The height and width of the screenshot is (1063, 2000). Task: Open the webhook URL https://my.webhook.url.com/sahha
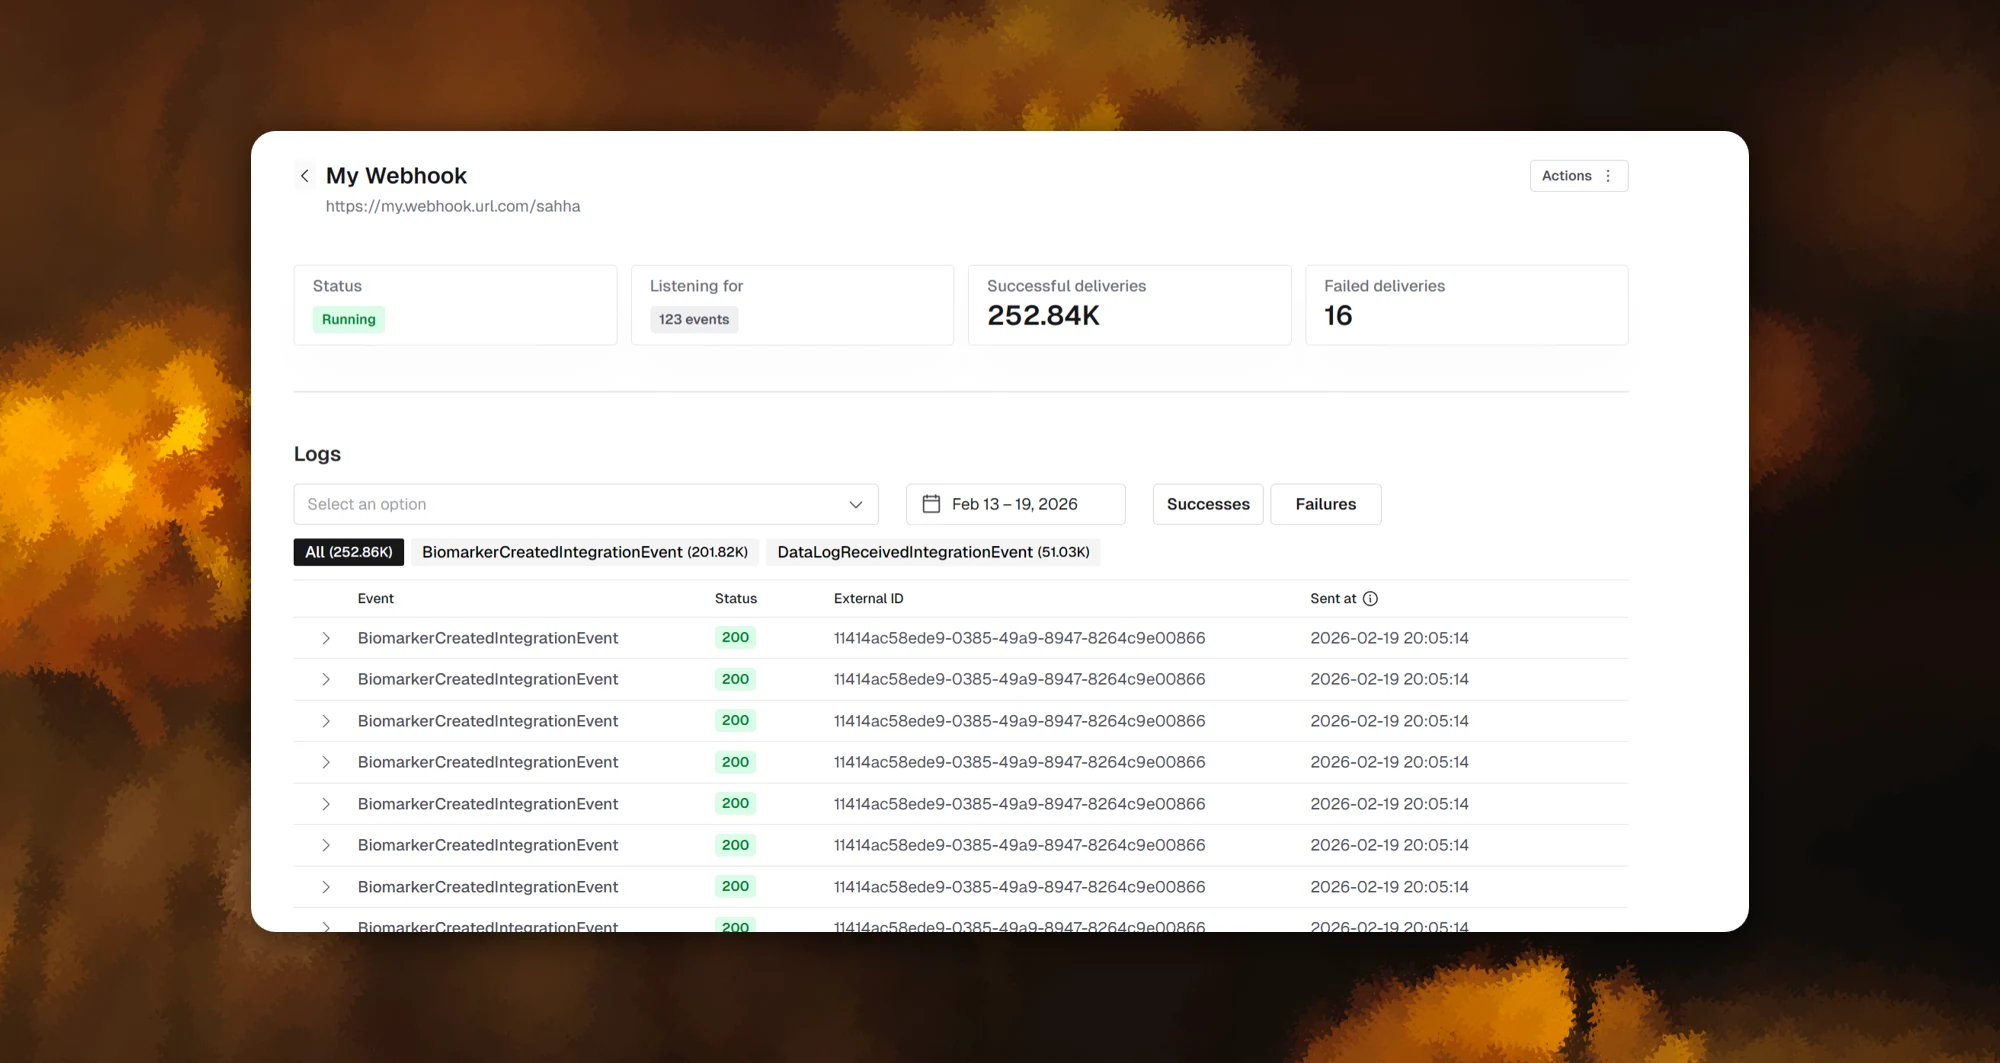click(x=453, y=206)
